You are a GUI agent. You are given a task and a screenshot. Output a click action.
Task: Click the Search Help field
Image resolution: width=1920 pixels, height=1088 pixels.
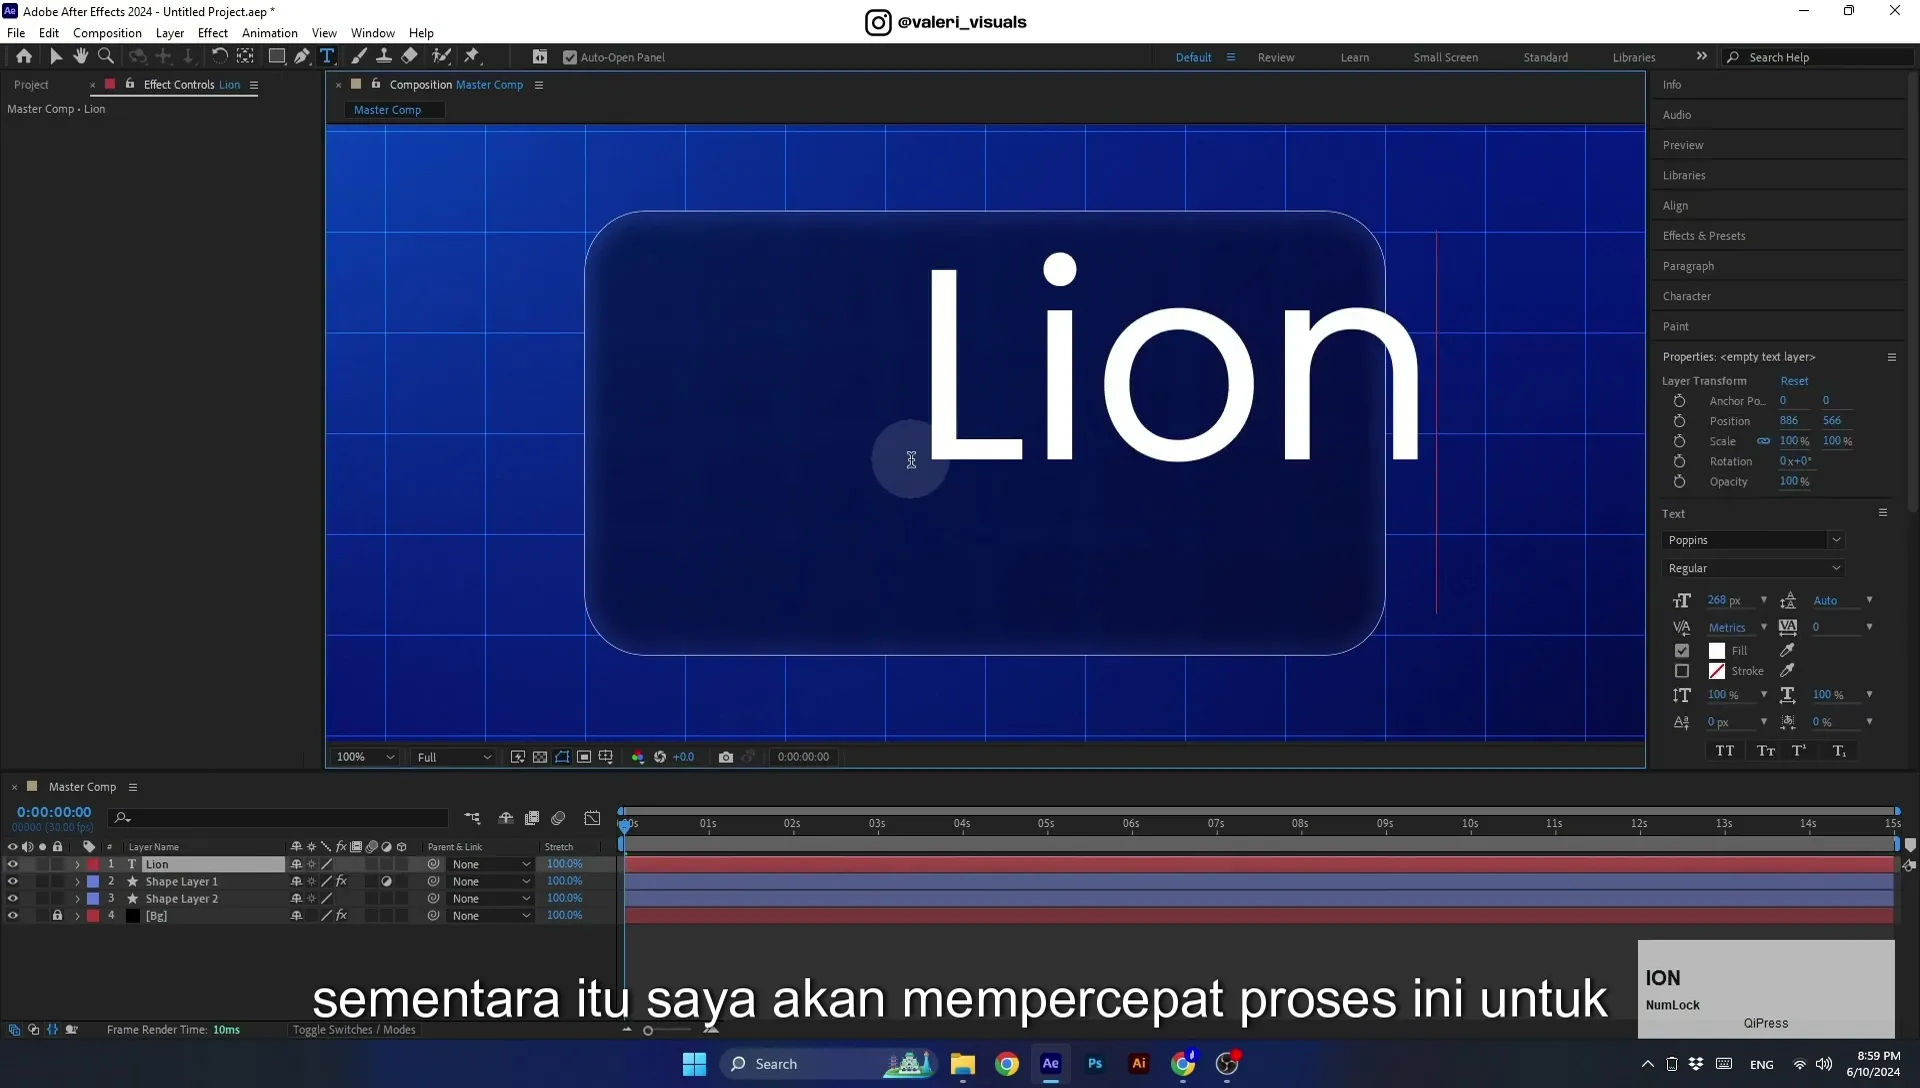point(1820,58)
